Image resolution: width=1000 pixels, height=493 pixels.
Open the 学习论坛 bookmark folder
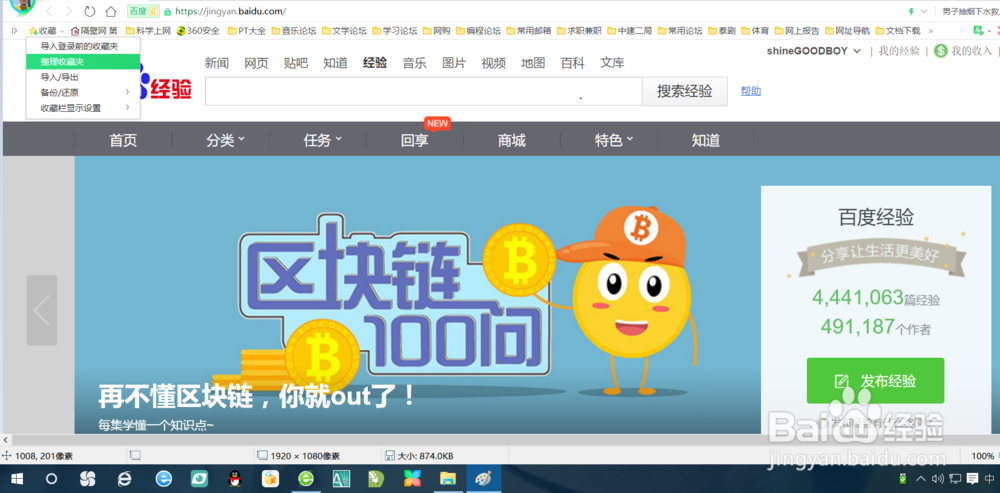(x=395, y=31)
